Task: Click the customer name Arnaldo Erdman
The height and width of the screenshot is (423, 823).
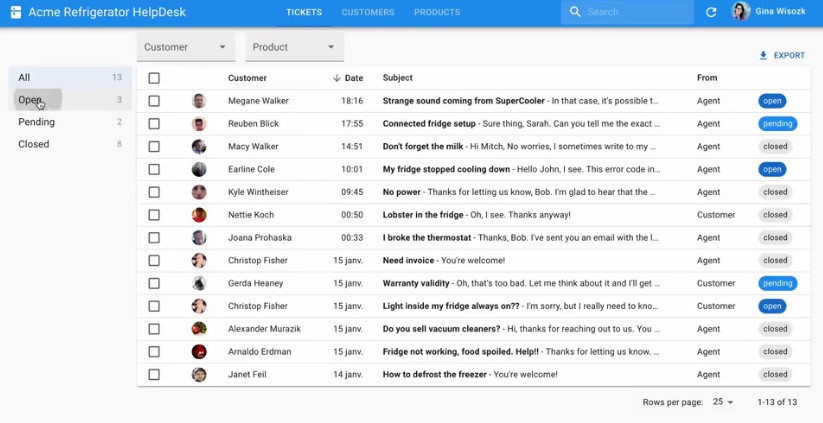Action: 259,352
